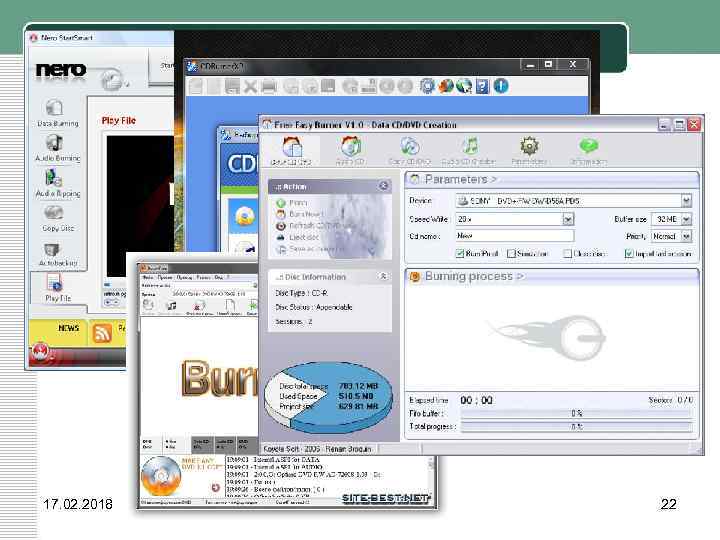The height and width of the screenshot is (540, 720).
Task: Open the music note Audio CD grabber icon
Action: [469, 151]
